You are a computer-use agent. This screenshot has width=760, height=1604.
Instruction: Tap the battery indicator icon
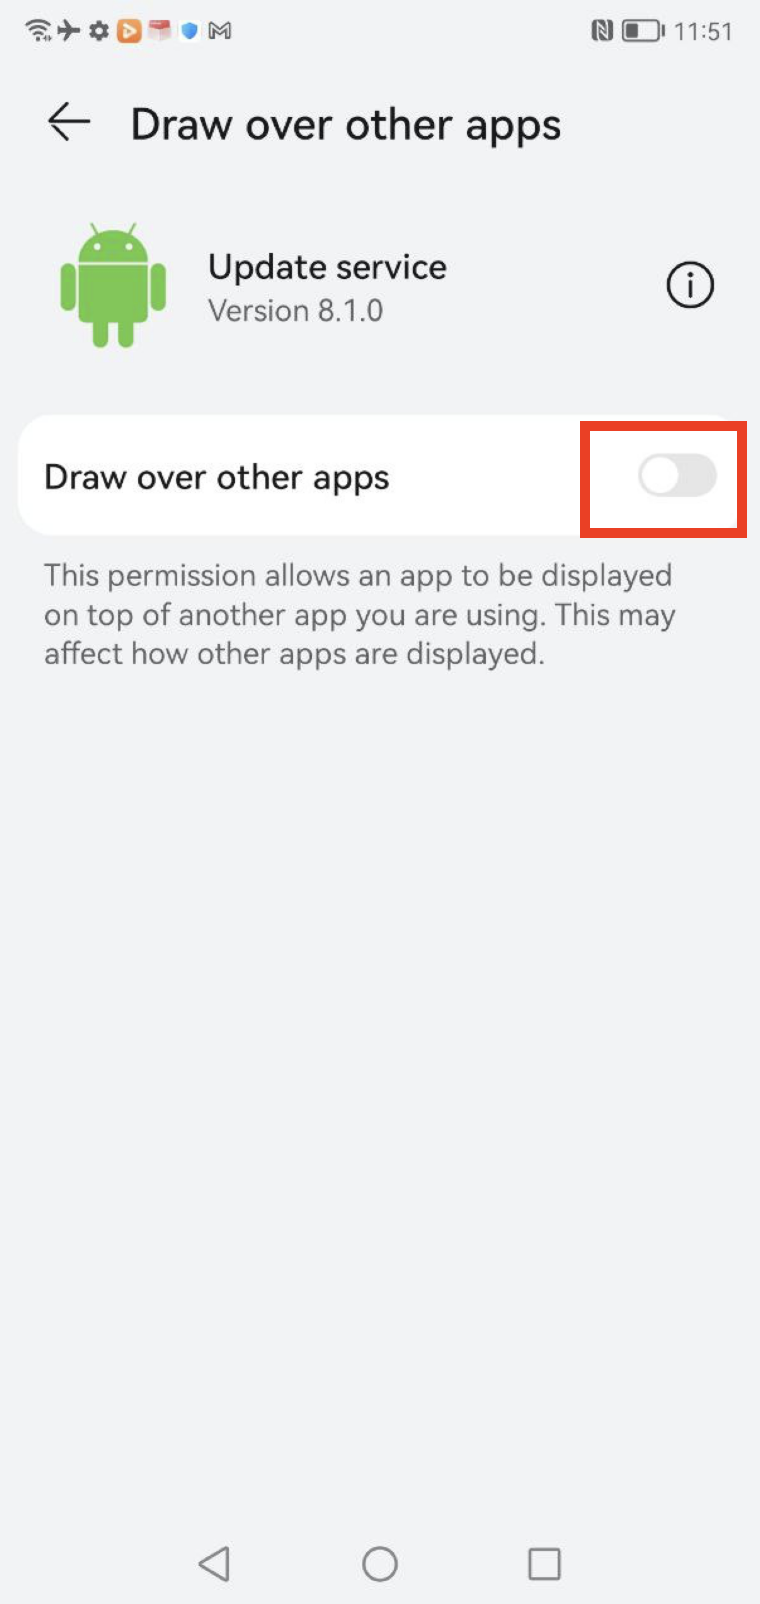point(643,31)
